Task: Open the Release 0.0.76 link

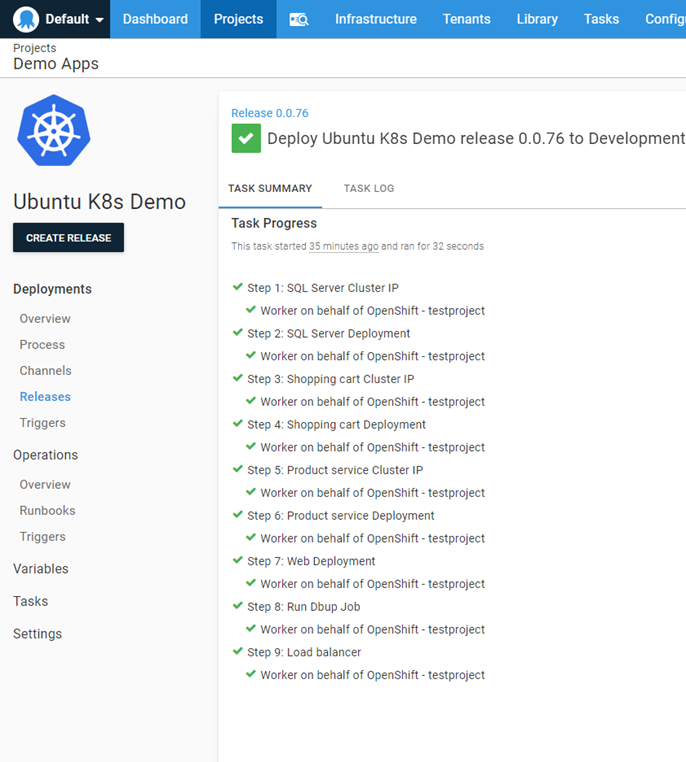Action: (x=269, y=113)
